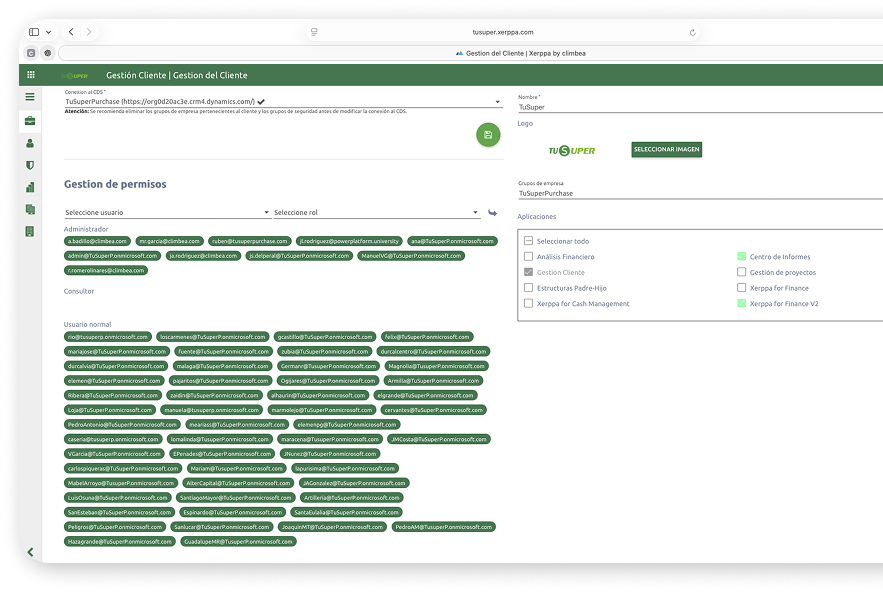Screen dimensions: 883x592
Task: Open the user icon in sidebar
Action: coord(30,143)
